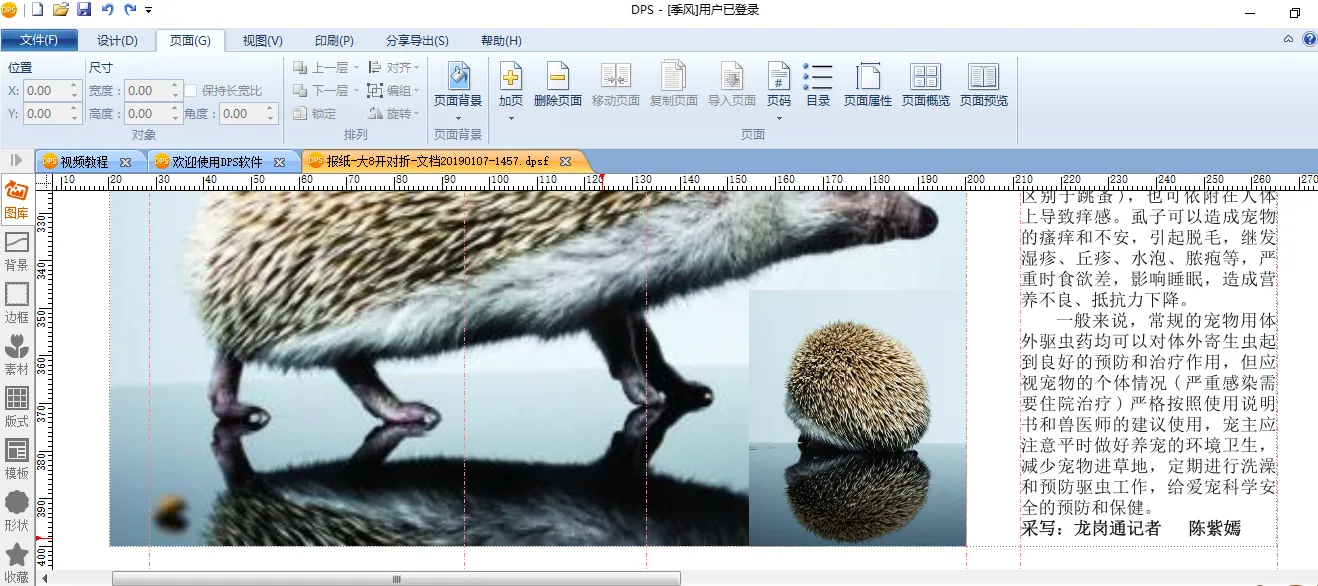Expand the 页面背景 dropdown
The height and width of the screenshot is (586, 1318).
(x=458, y=118)
